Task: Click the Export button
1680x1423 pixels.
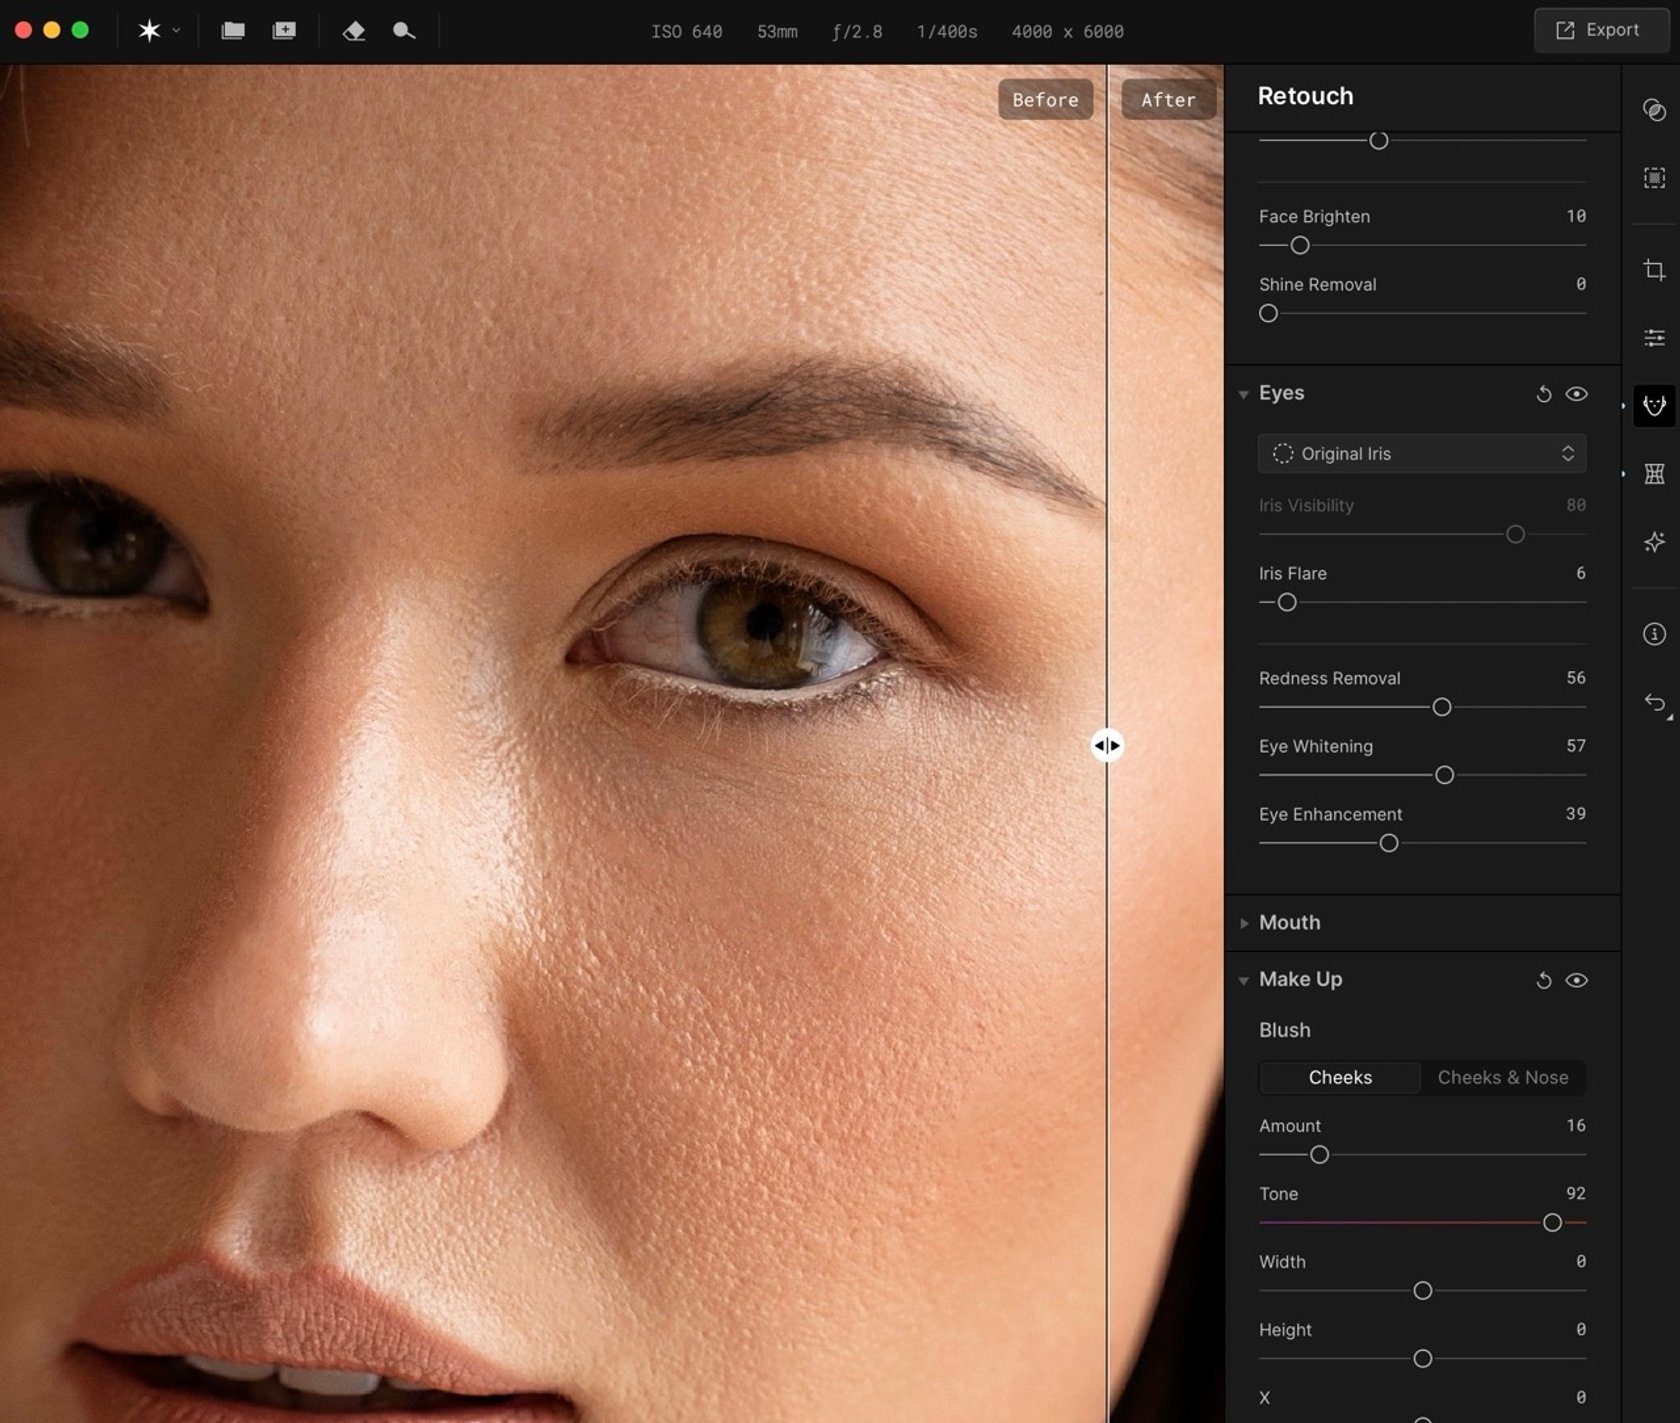Action: click(x=1600, y=30)
